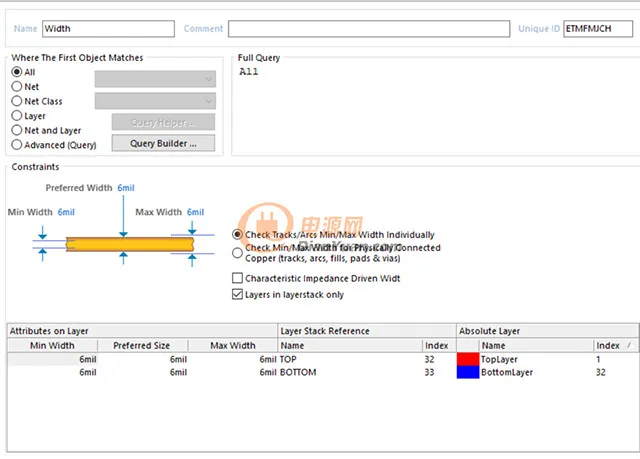This screenshot has height=459, width=640.
Task: Click the rule Name input field
Action: 109,29
